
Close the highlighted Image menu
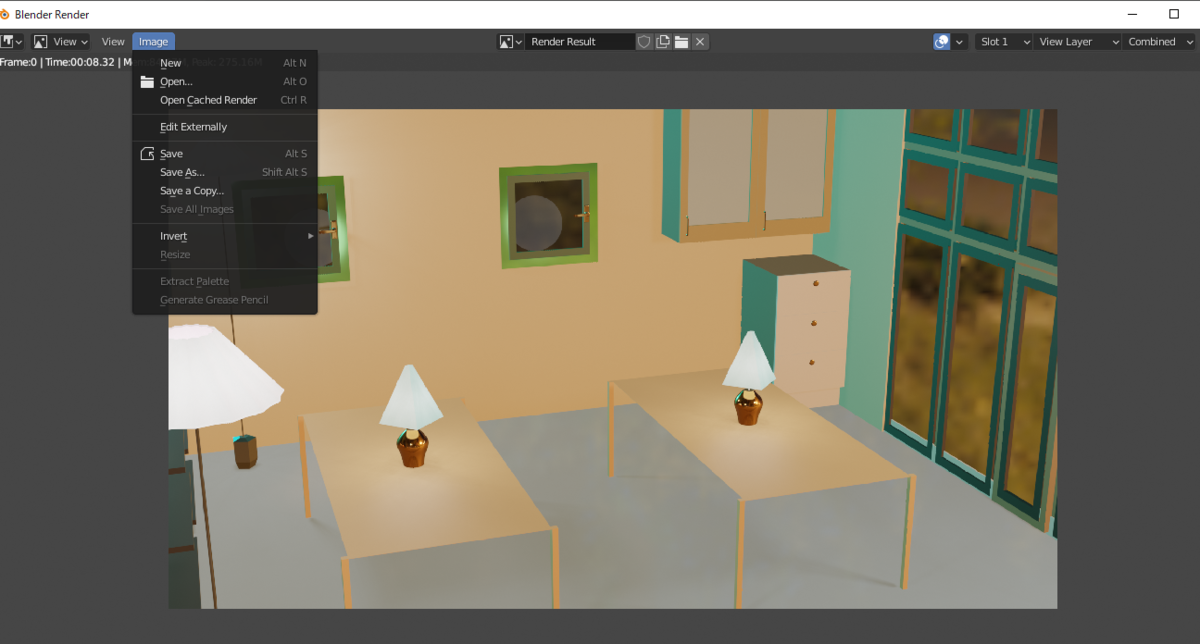pyautogui.click(x=153, y=41)
